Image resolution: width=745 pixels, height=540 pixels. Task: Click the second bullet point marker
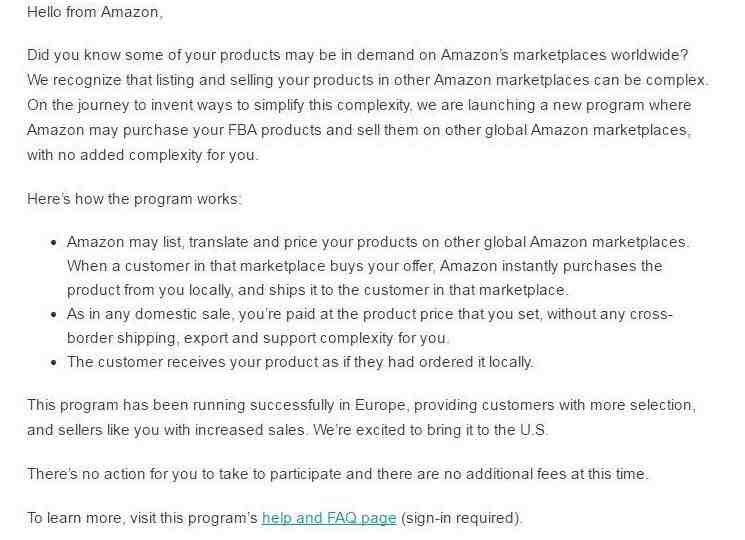pos(53,314)
